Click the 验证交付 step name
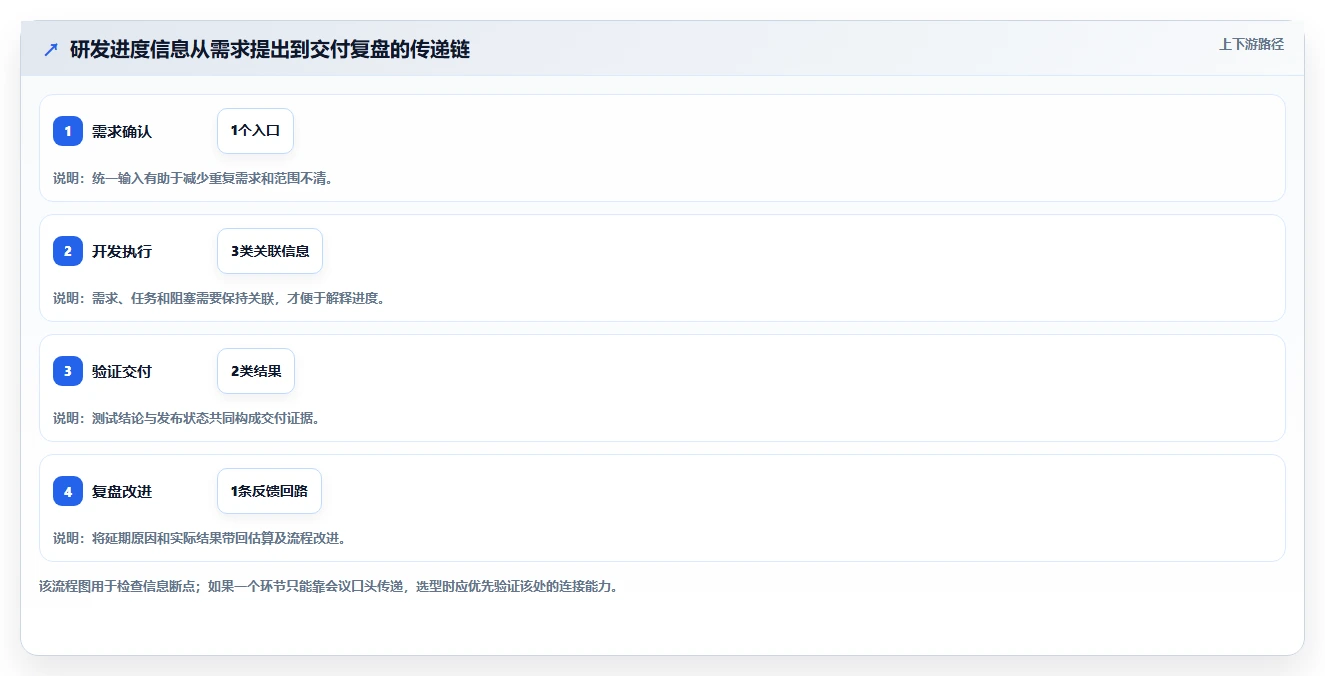 click(122, 371)
